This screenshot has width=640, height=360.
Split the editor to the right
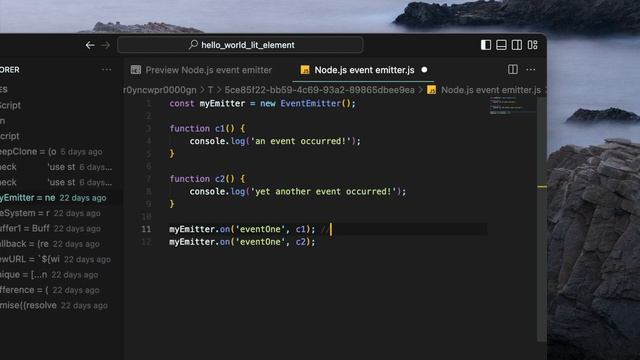click(x=513, y=69)
